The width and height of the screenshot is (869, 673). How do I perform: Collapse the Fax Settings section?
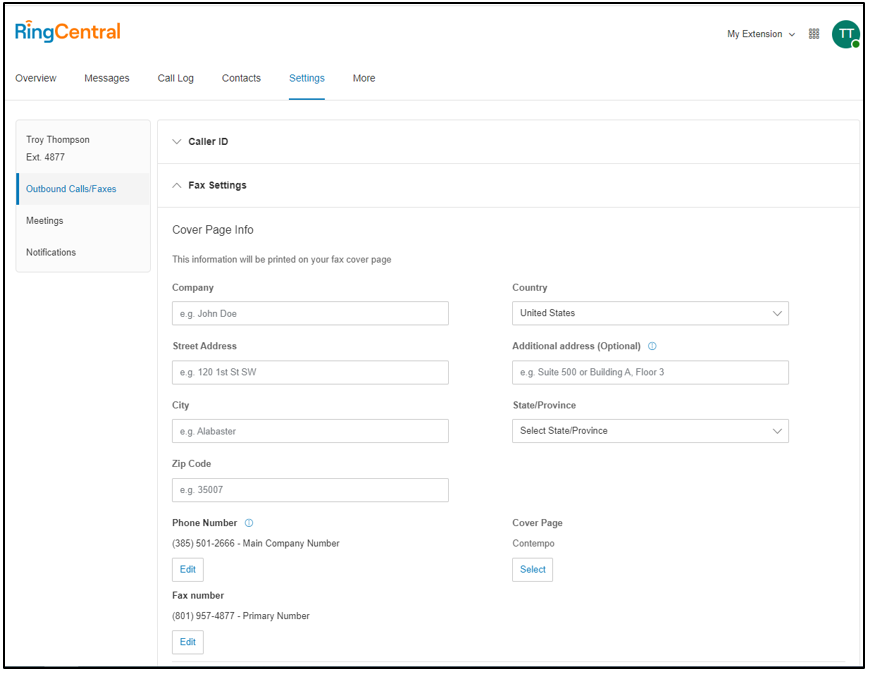point(217,185)
